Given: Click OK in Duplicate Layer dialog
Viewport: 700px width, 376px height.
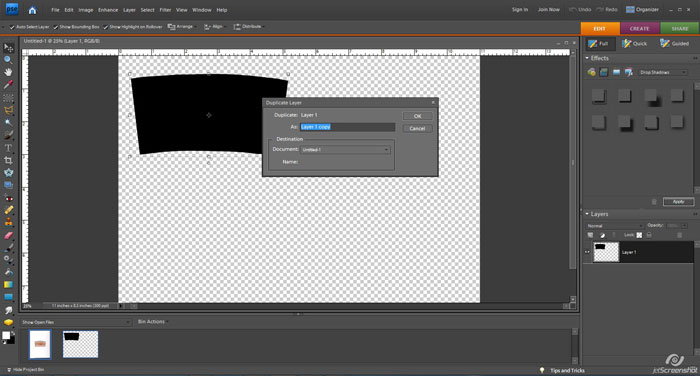Looking at the screenshot, I should click(417, 116).
